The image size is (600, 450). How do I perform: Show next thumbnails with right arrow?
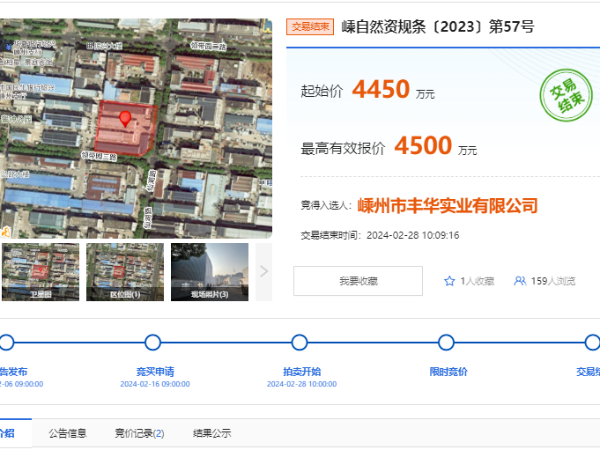point(264,270)
